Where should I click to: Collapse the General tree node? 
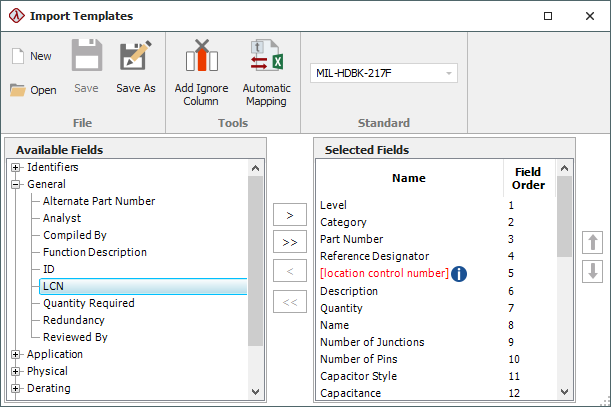pyautogui.click(x=16, y=184)
